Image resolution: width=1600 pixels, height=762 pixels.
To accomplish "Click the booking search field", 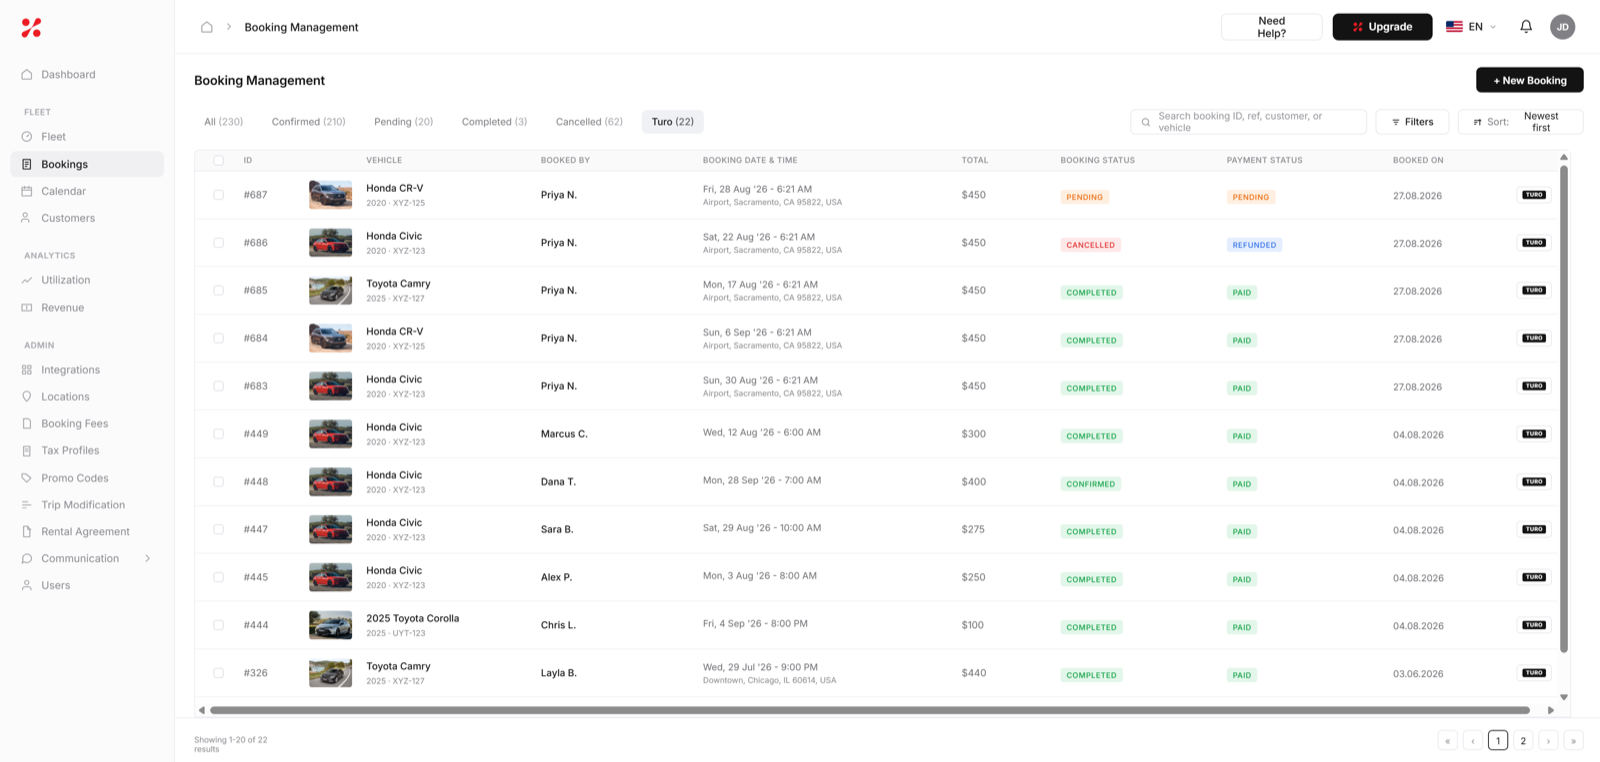I will coord(1248,122).
